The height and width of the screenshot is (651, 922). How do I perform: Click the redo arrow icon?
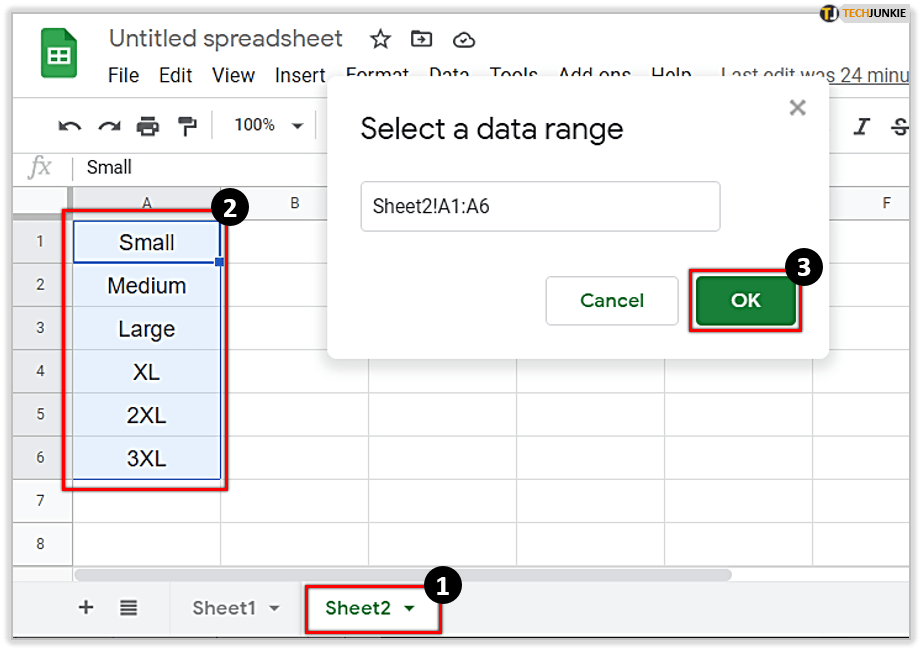(x=109, y=126)
